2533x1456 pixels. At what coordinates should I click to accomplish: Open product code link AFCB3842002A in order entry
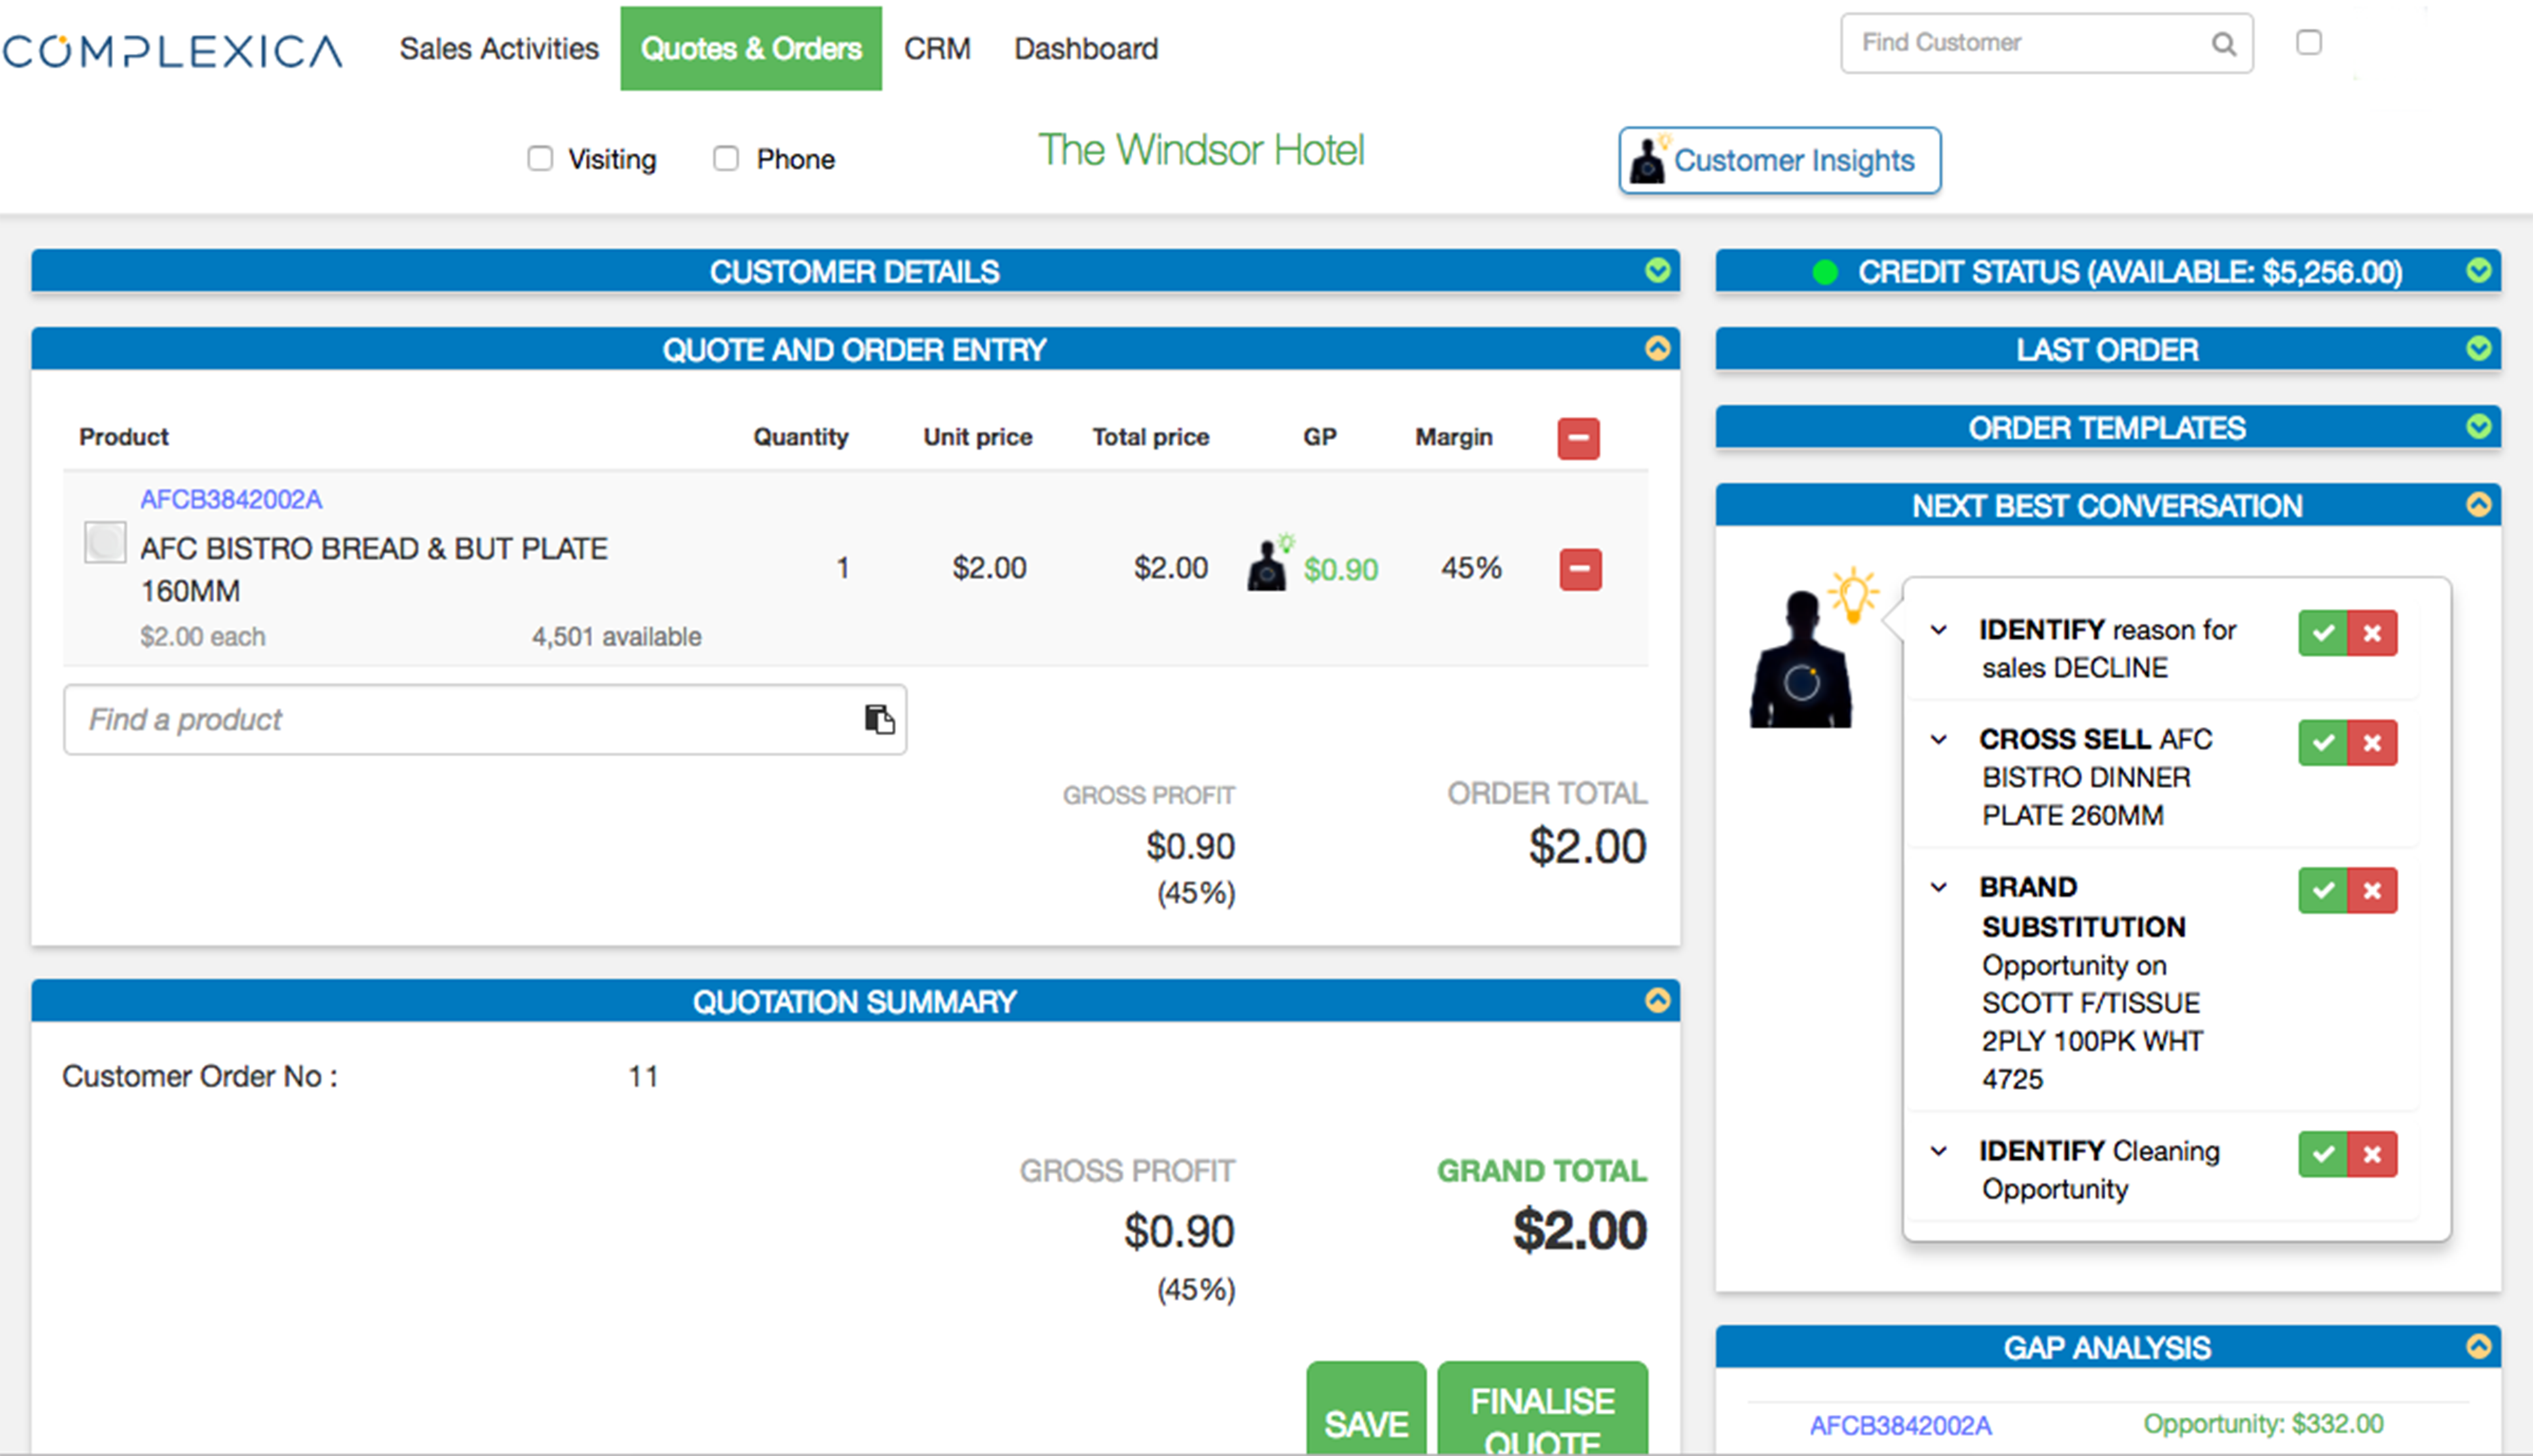(231, 500)
